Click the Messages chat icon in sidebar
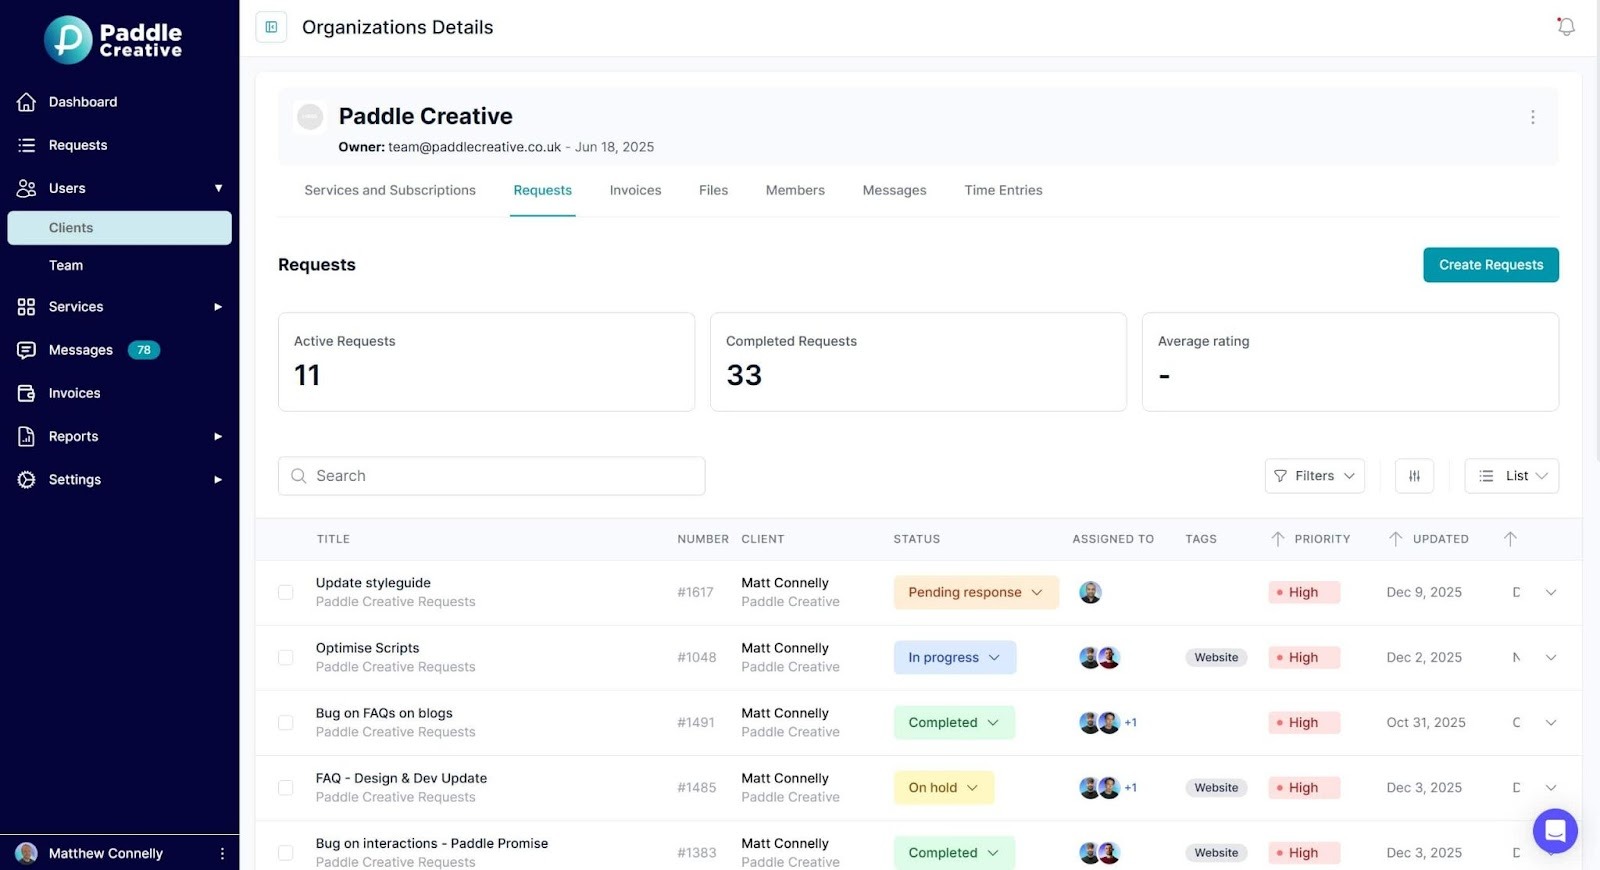This screenshot has height=870, width=1600. coord(27,350)
